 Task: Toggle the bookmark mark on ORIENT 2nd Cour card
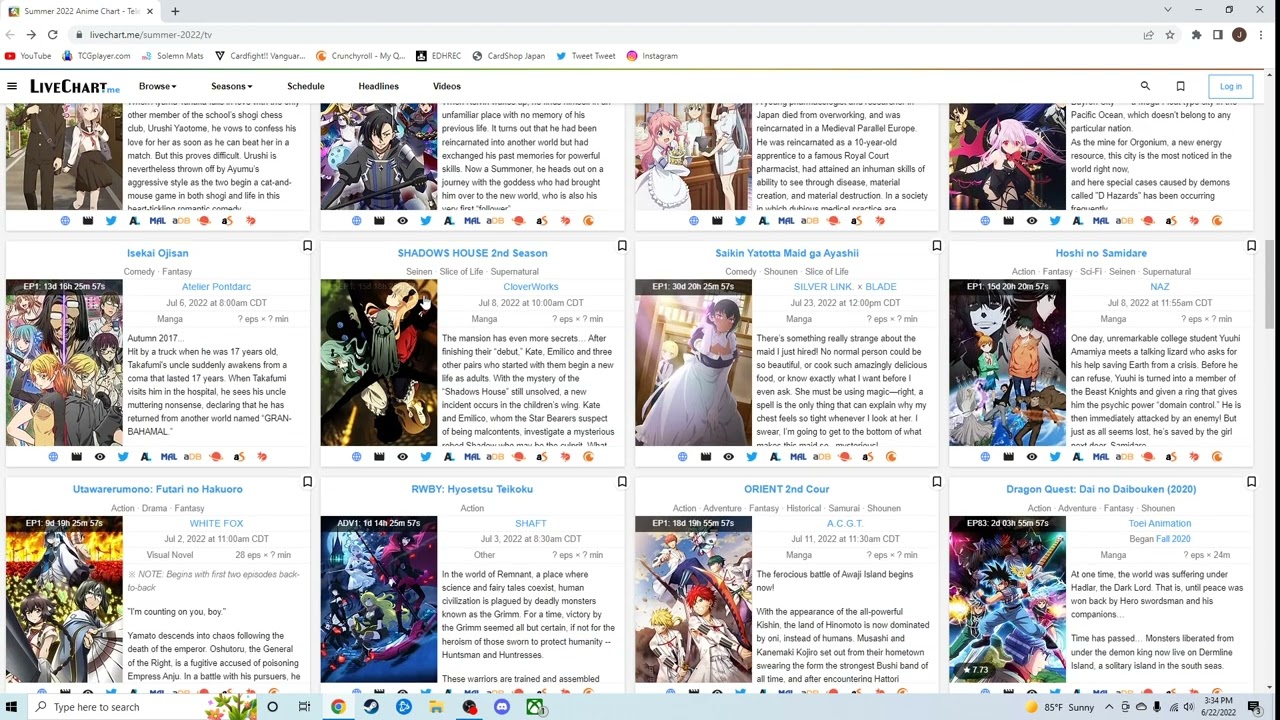[936, 482]
